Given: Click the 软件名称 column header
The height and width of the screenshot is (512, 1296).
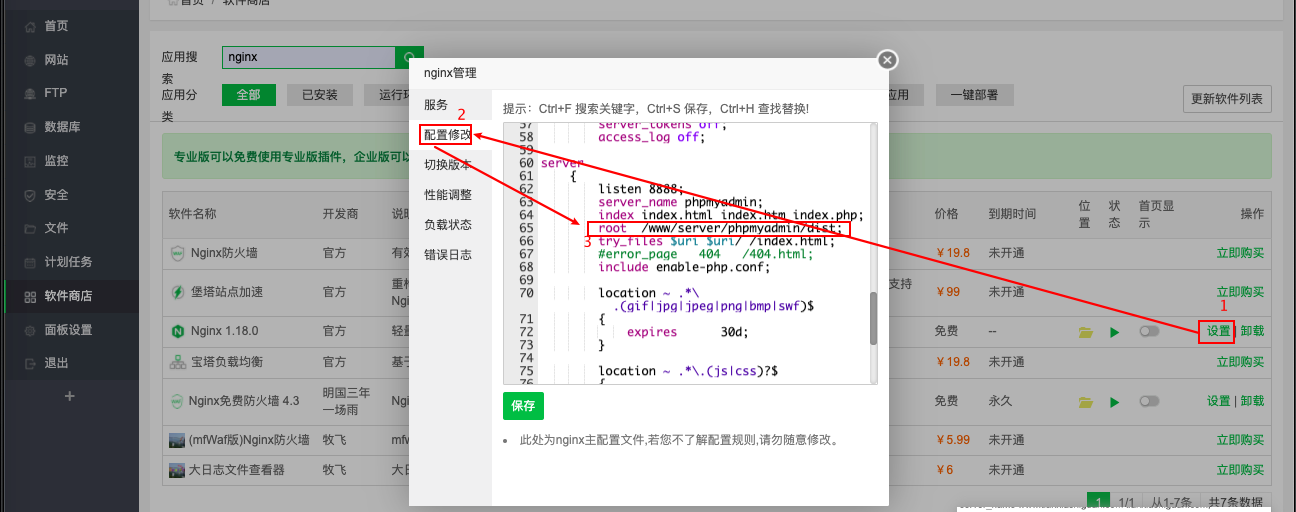Looking at the screenshot, I should tap(192, 214).
